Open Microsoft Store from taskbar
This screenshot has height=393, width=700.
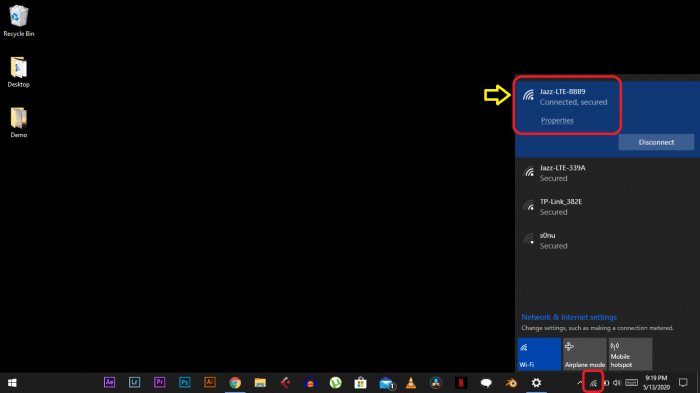point(360,383)
